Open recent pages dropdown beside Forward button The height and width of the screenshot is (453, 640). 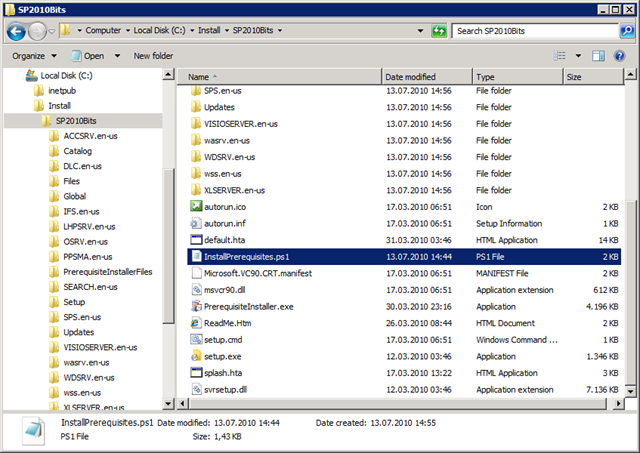pyautogui.click(x=52, y=31)
